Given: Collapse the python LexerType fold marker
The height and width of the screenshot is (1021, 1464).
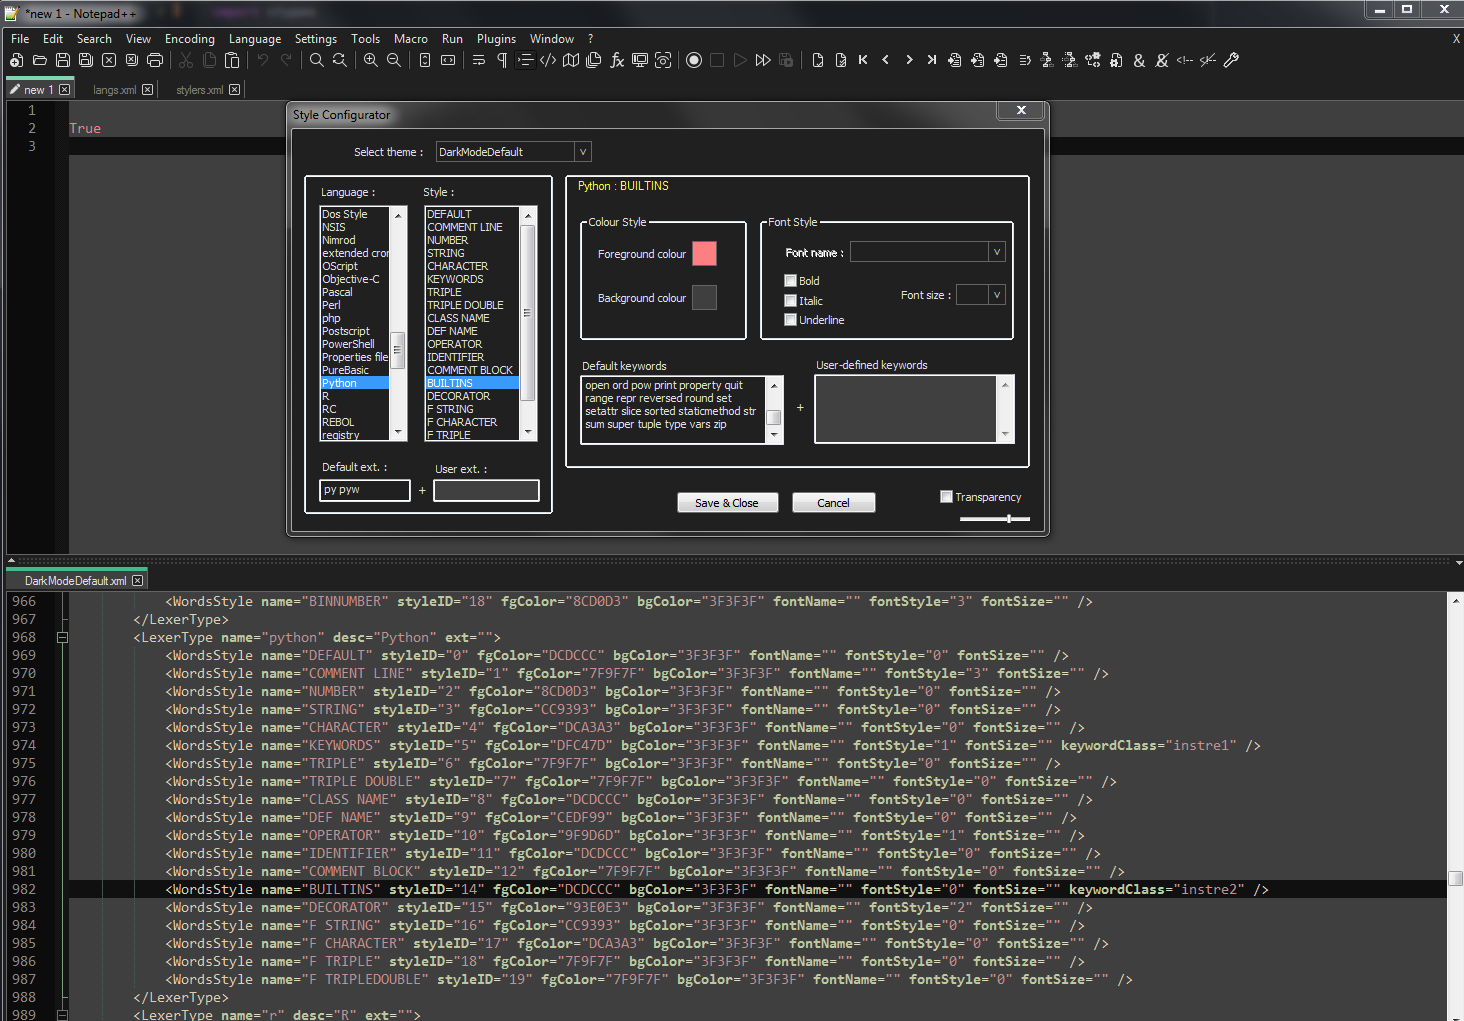Looking at the screenshot, I should [62, 637].
